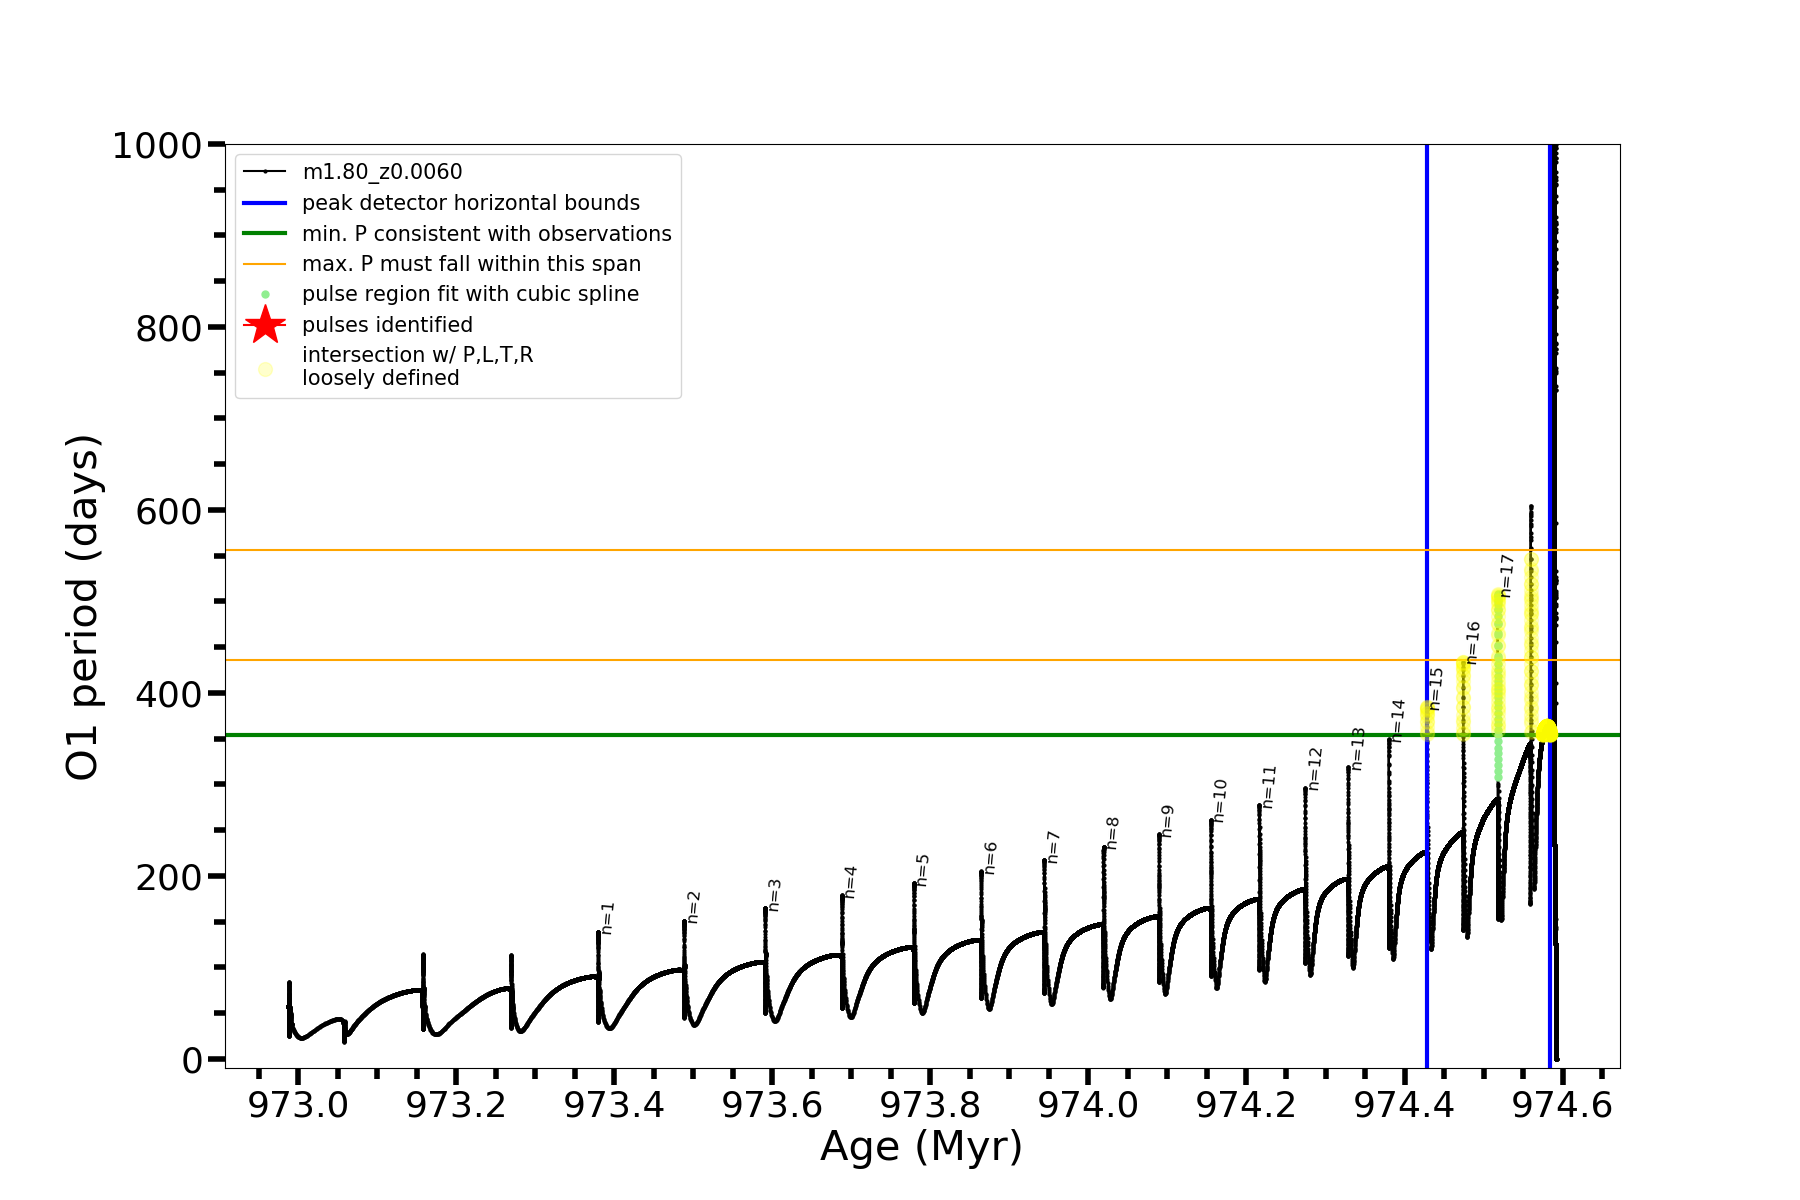Click the 974.0 tick label on x-axis
This screenshot has height=1200, width=1800.
[x=1087, y=1105]
